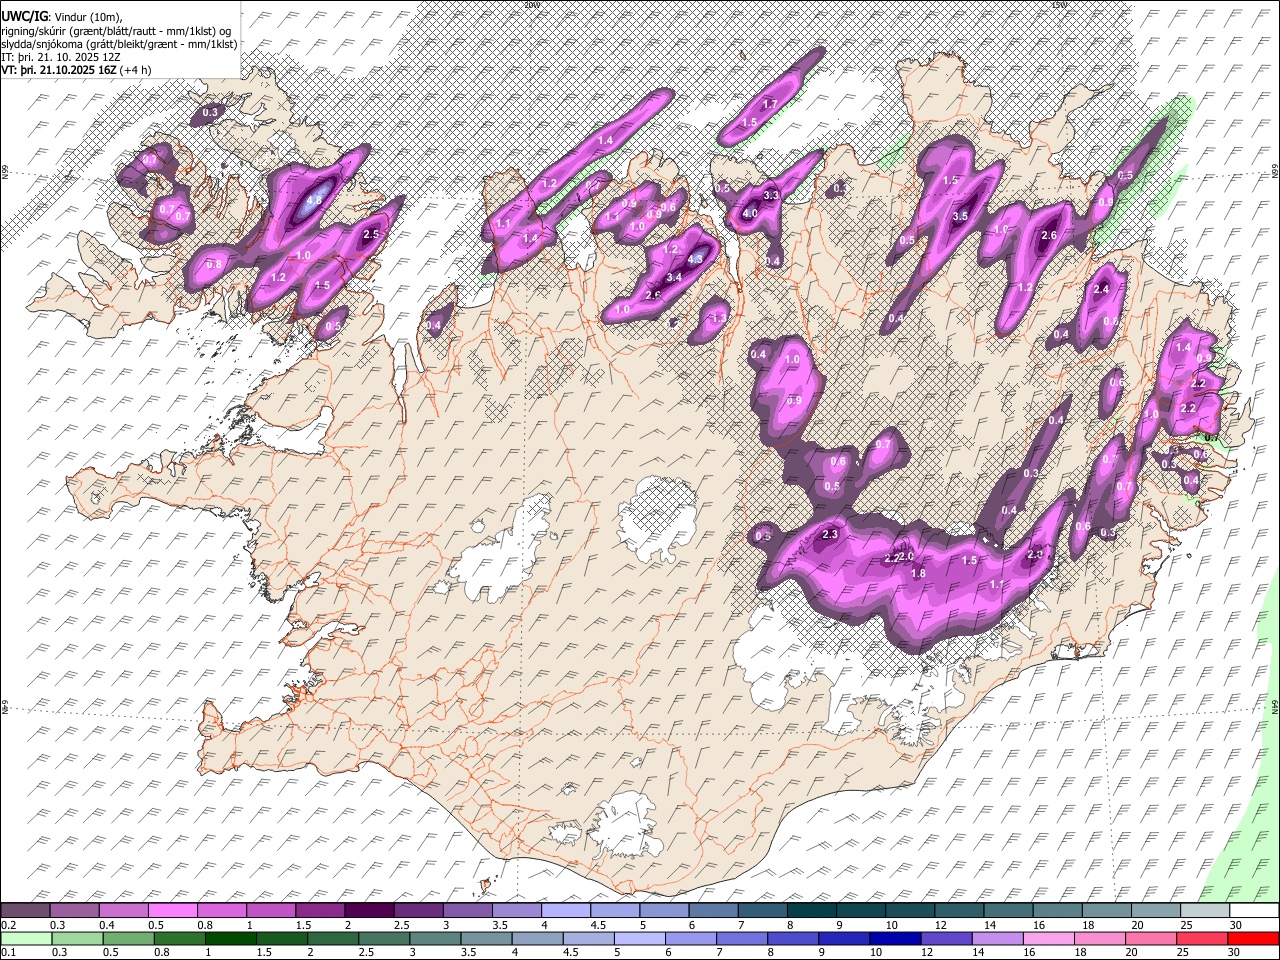Image resolution: width=1280 pixels, height=960 pixels.
Task: Click the 0.4 label on the upper scale
Action: coord(107,925)
